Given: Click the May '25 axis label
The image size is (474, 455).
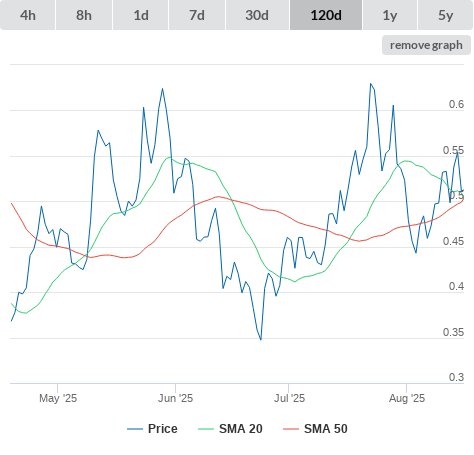Looking at the screenshot, I should pyautogui.click(x=58, y=398).
